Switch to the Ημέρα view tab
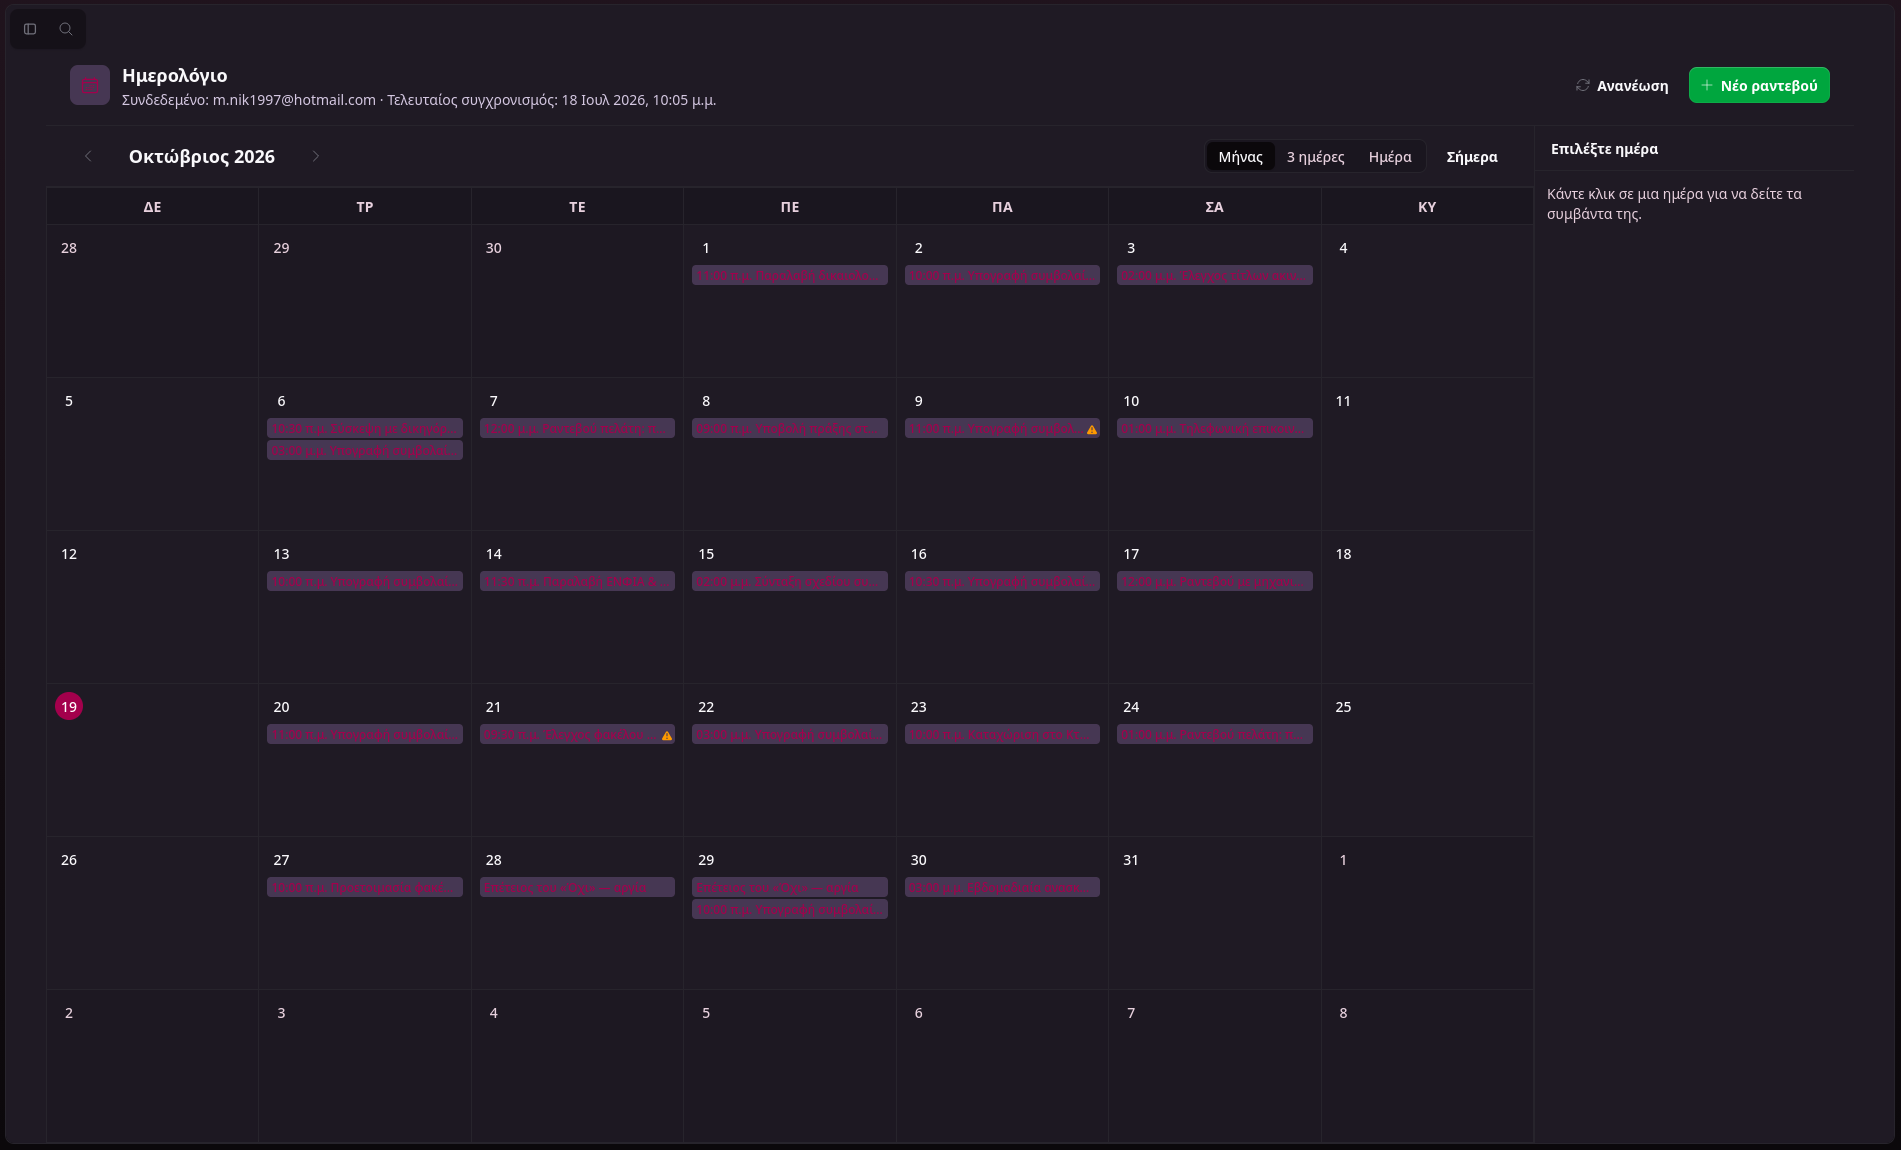This screenshot has height=1150, width=1901. tap(1390, 156)
